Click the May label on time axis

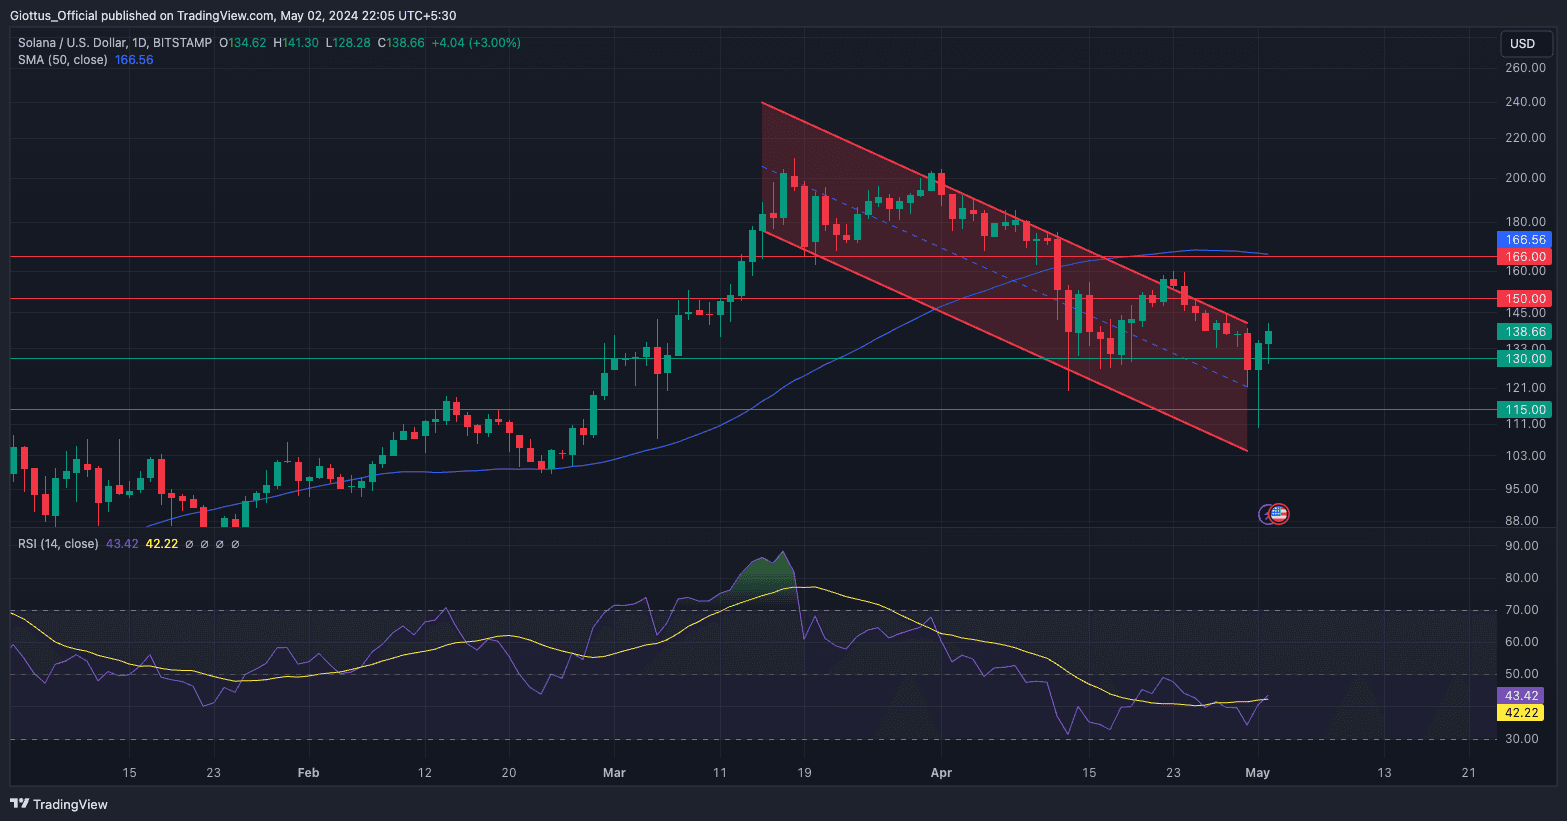pyautogui.click(x=1258, y=773)
